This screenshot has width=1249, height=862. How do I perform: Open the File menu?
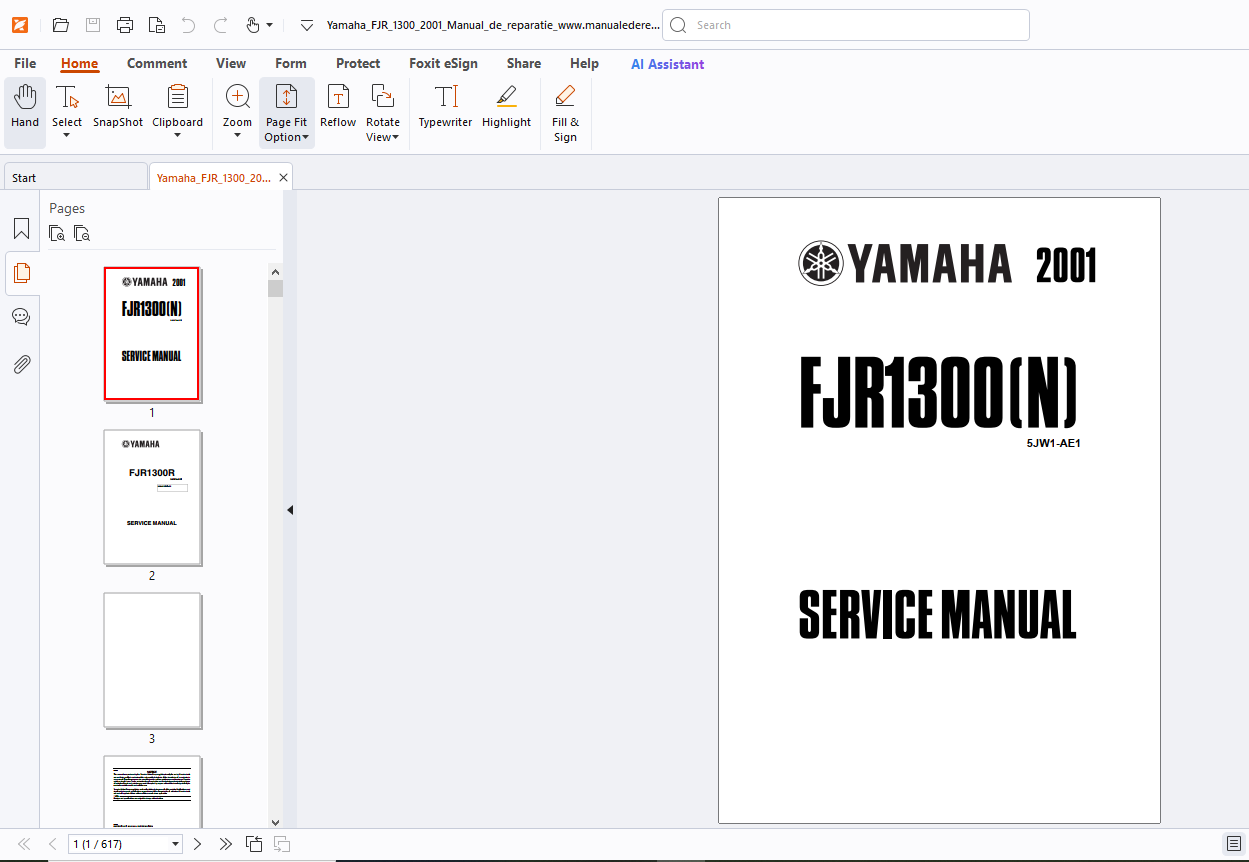coord(25,63)
